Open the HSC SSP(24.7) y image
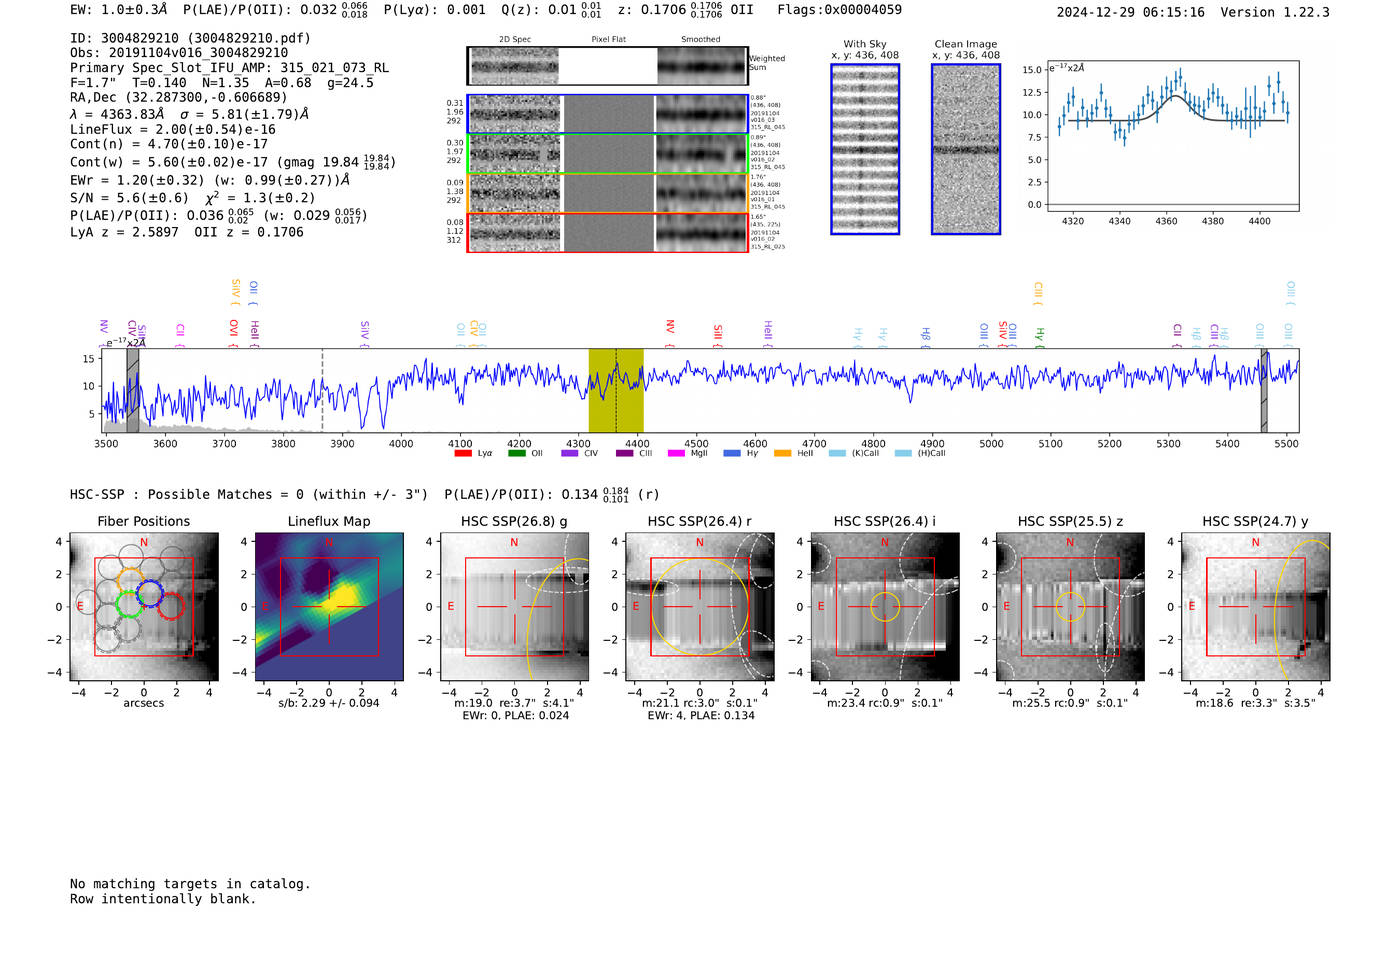This screenshot has width=1400, height=953. point(1255,607)
